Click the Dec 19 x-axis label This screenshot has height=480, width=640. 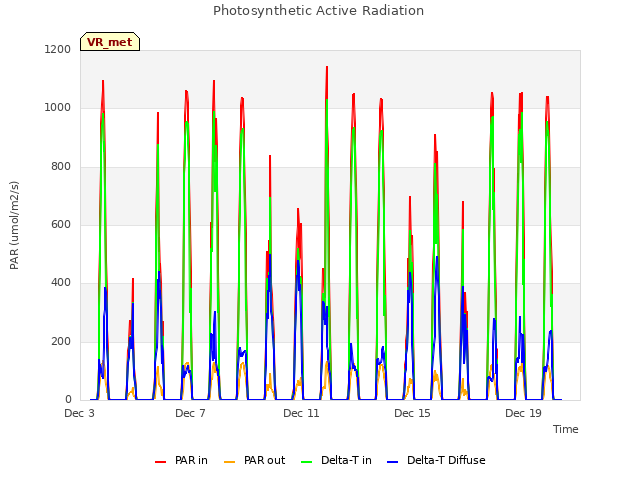[x=523, y=413]
